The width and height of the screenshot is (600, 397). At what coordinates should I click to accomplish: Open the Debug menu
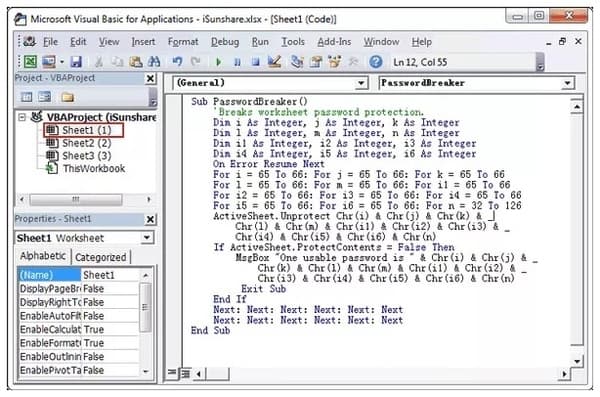pyautogui.click(x=225, y=42)
